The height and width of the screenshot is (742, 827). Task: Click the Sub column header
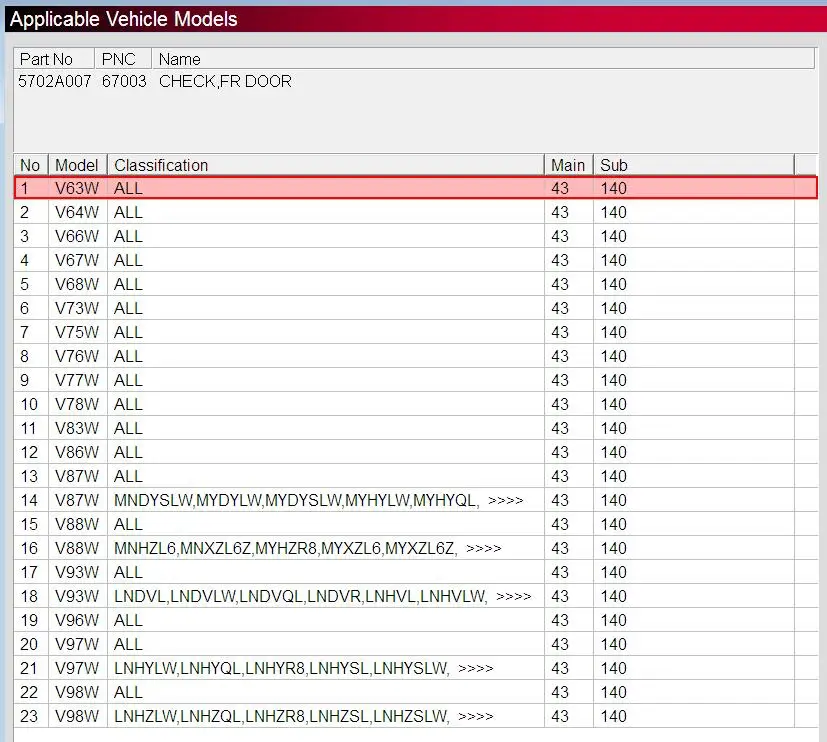coord(694,165)
